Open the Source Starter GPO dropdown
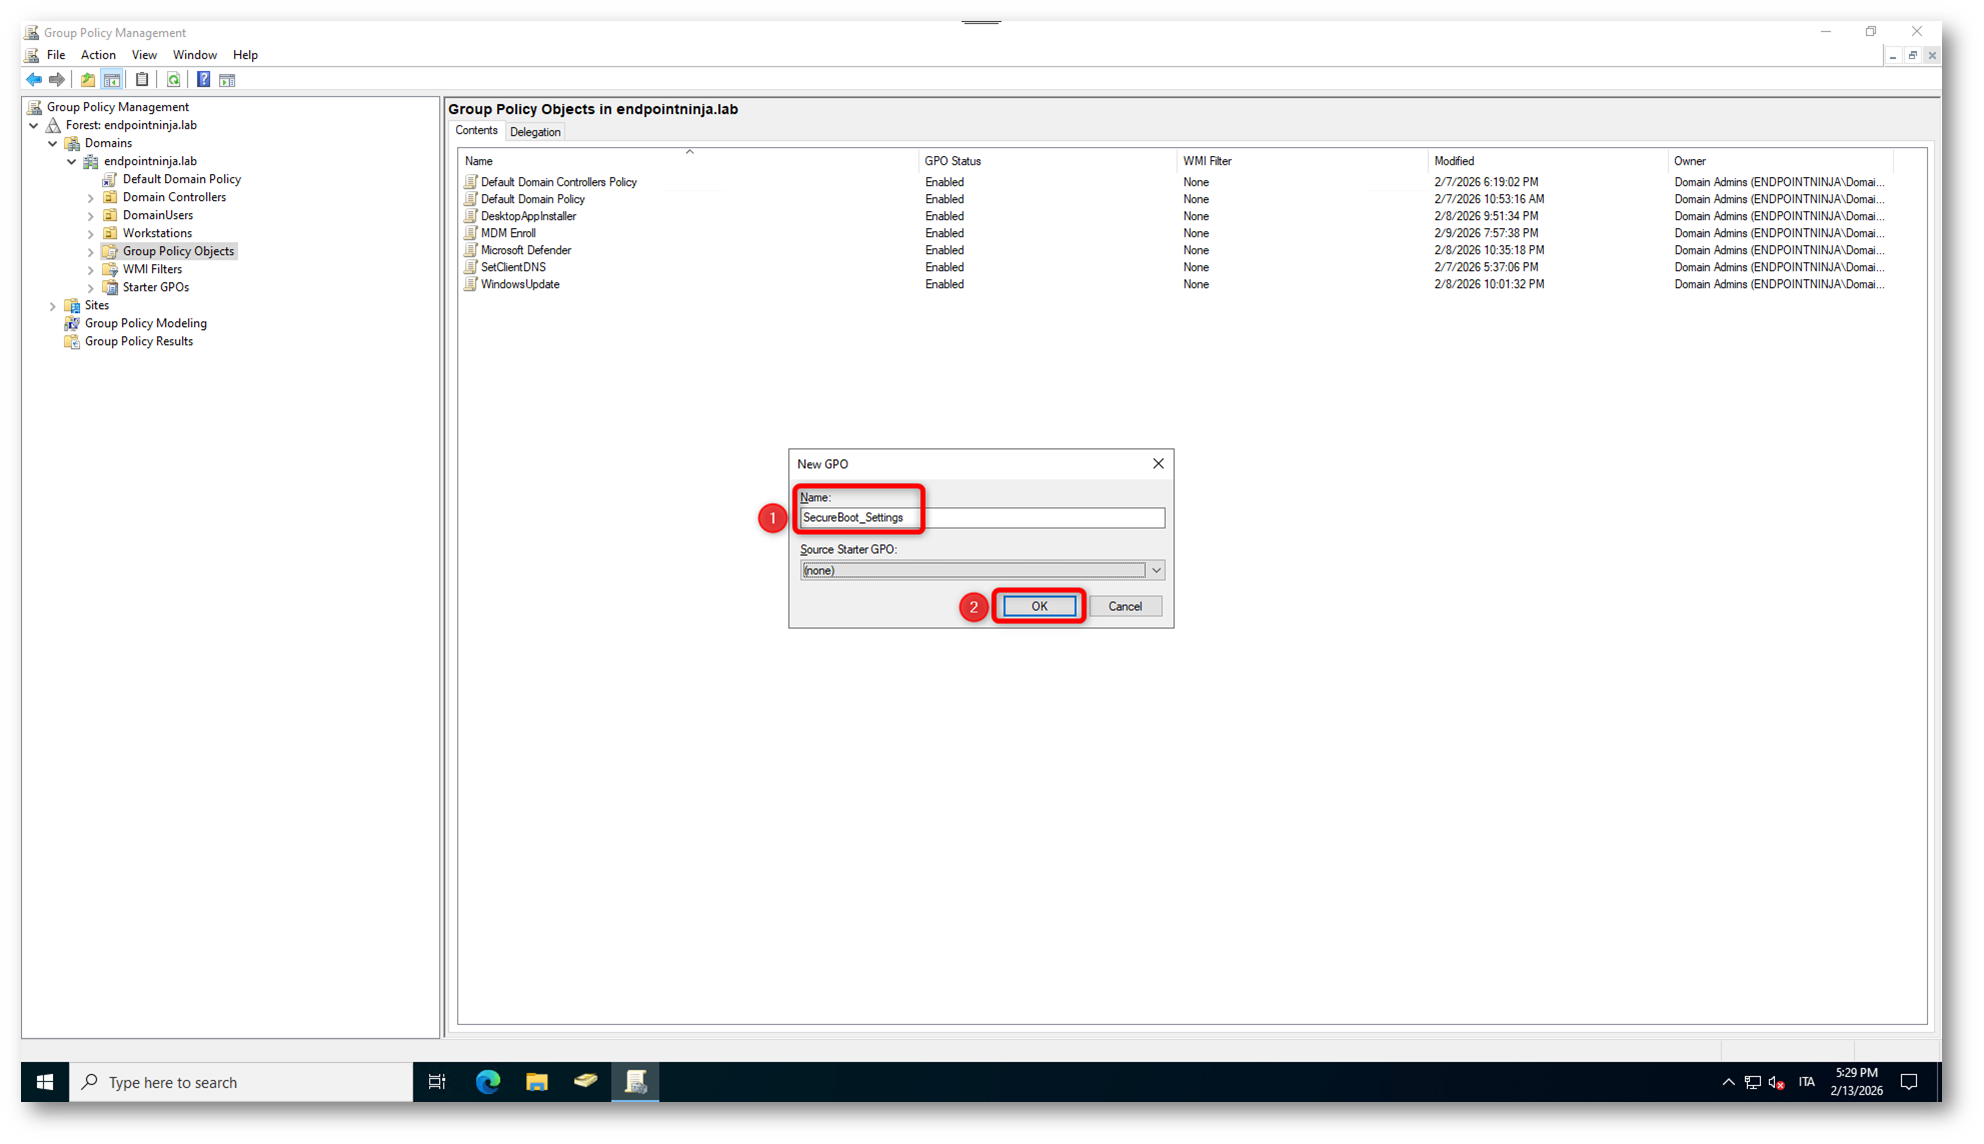The height and width of the screenshot is (1144, 1984). [1155, 570]
